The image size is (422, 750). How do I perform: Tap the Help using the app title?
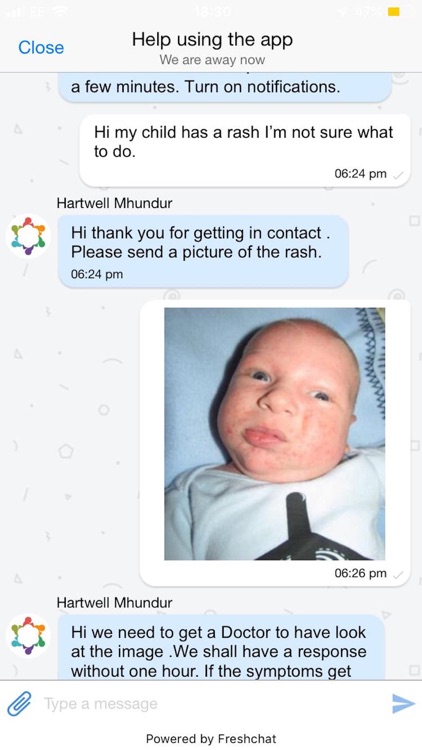(x=212, y=39)
